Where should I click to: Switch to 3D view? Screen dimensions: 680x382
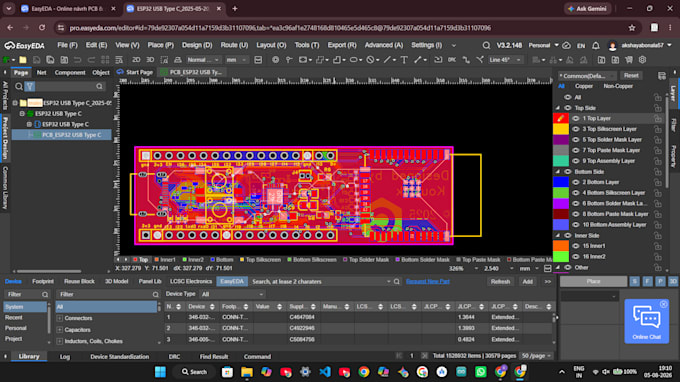(150, 60)
